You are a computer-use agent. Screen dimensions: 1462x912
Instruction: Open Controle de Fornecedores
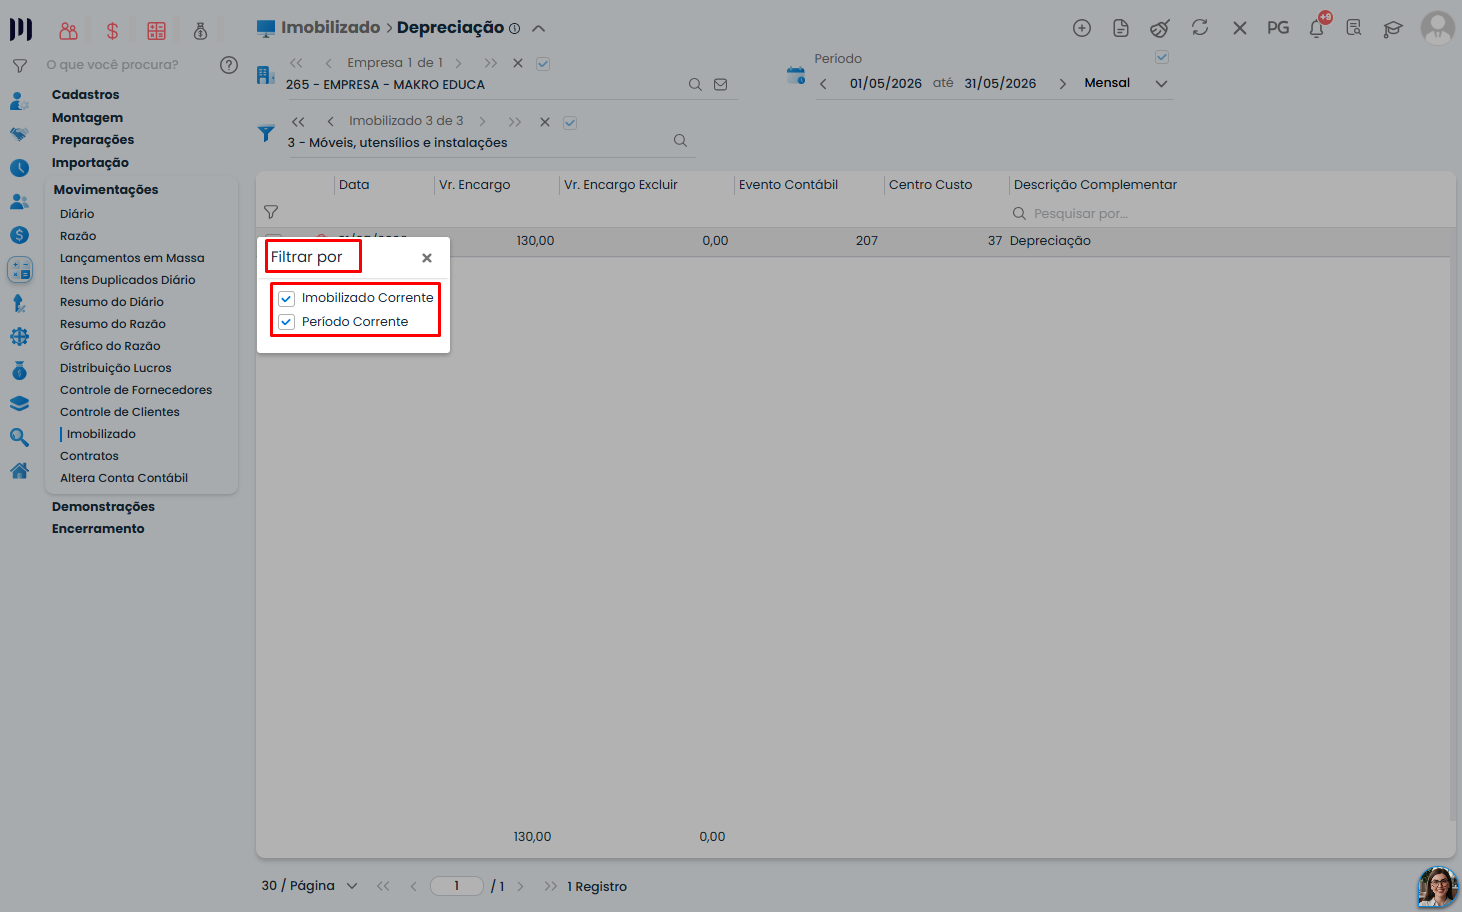click(136, 390)
